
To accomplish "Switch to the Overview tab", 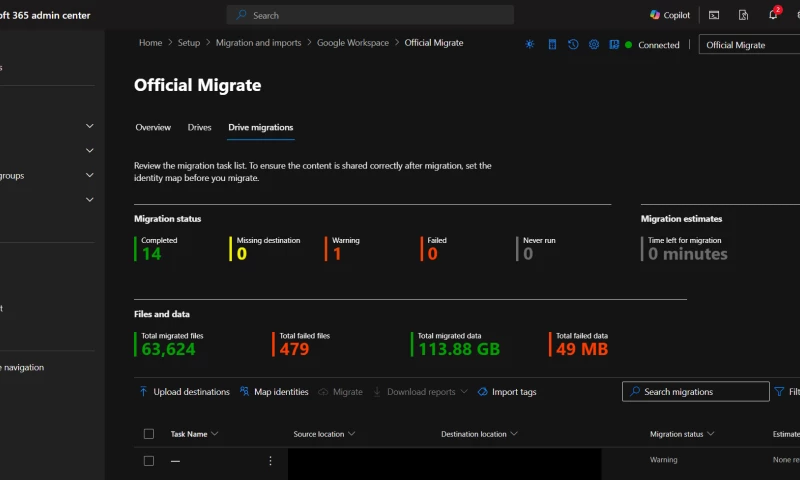I will tap(153, 128).
